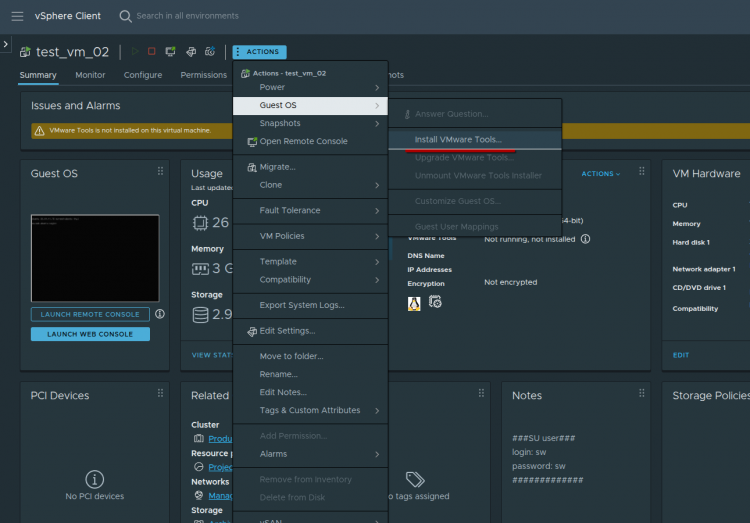Open the Fault Tolerance submenu
The height and width of the screenshot is (523, 750).
[310, 211]
